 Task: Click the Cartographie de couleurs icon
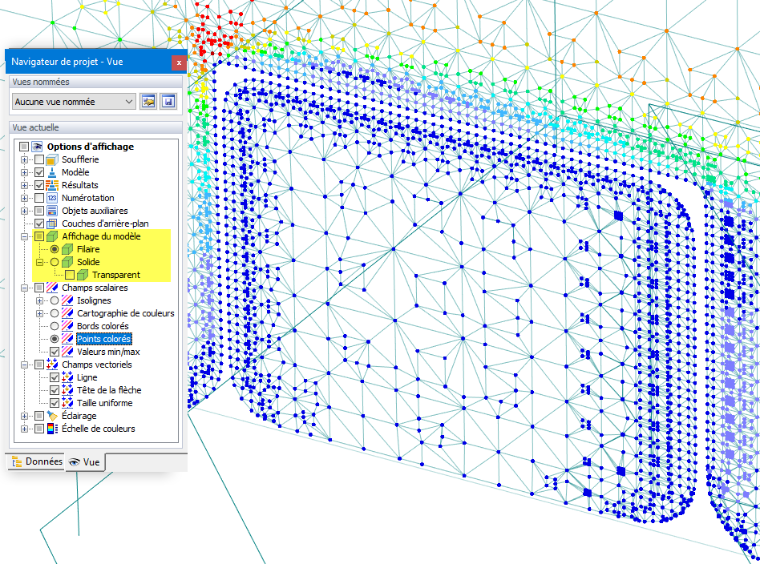(x=67, y=313)
